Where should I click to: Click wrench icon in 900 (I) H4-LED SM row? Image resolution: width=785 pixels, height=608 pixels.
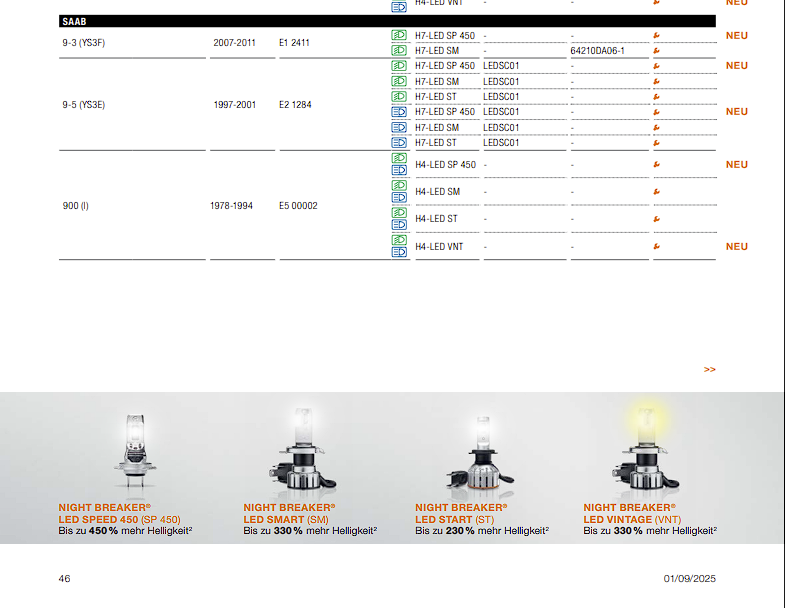pyautogui.click(x=657, y=191)
